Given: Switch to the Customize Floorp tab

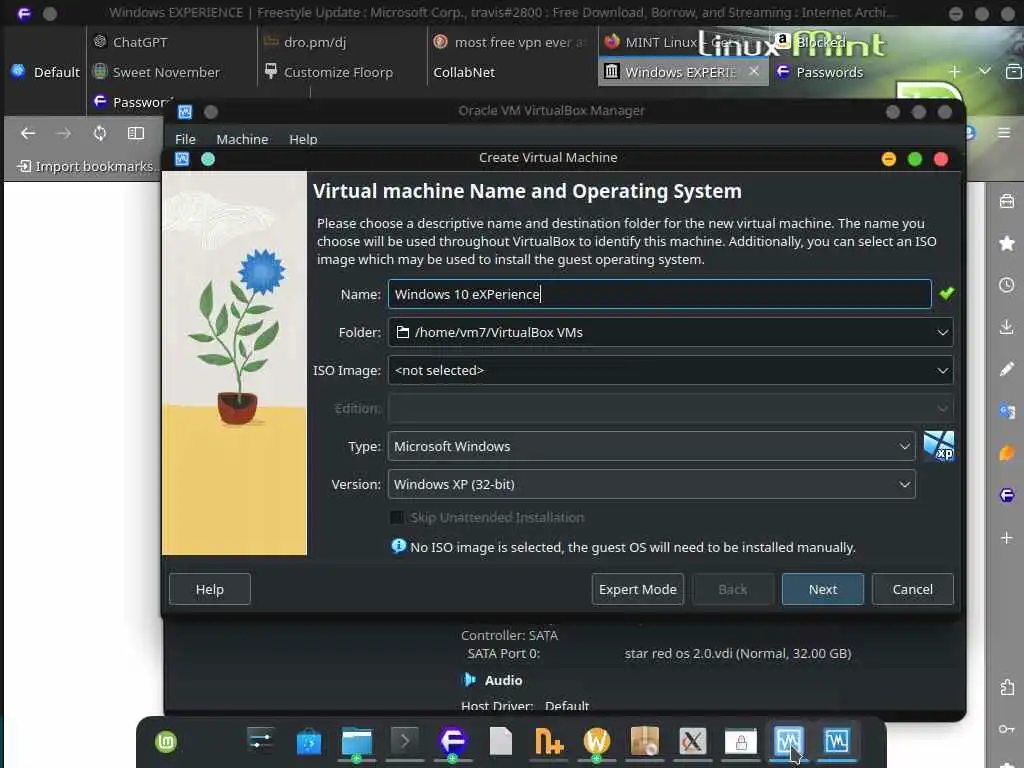Looking at the screenshot, I should coord(340,72).
